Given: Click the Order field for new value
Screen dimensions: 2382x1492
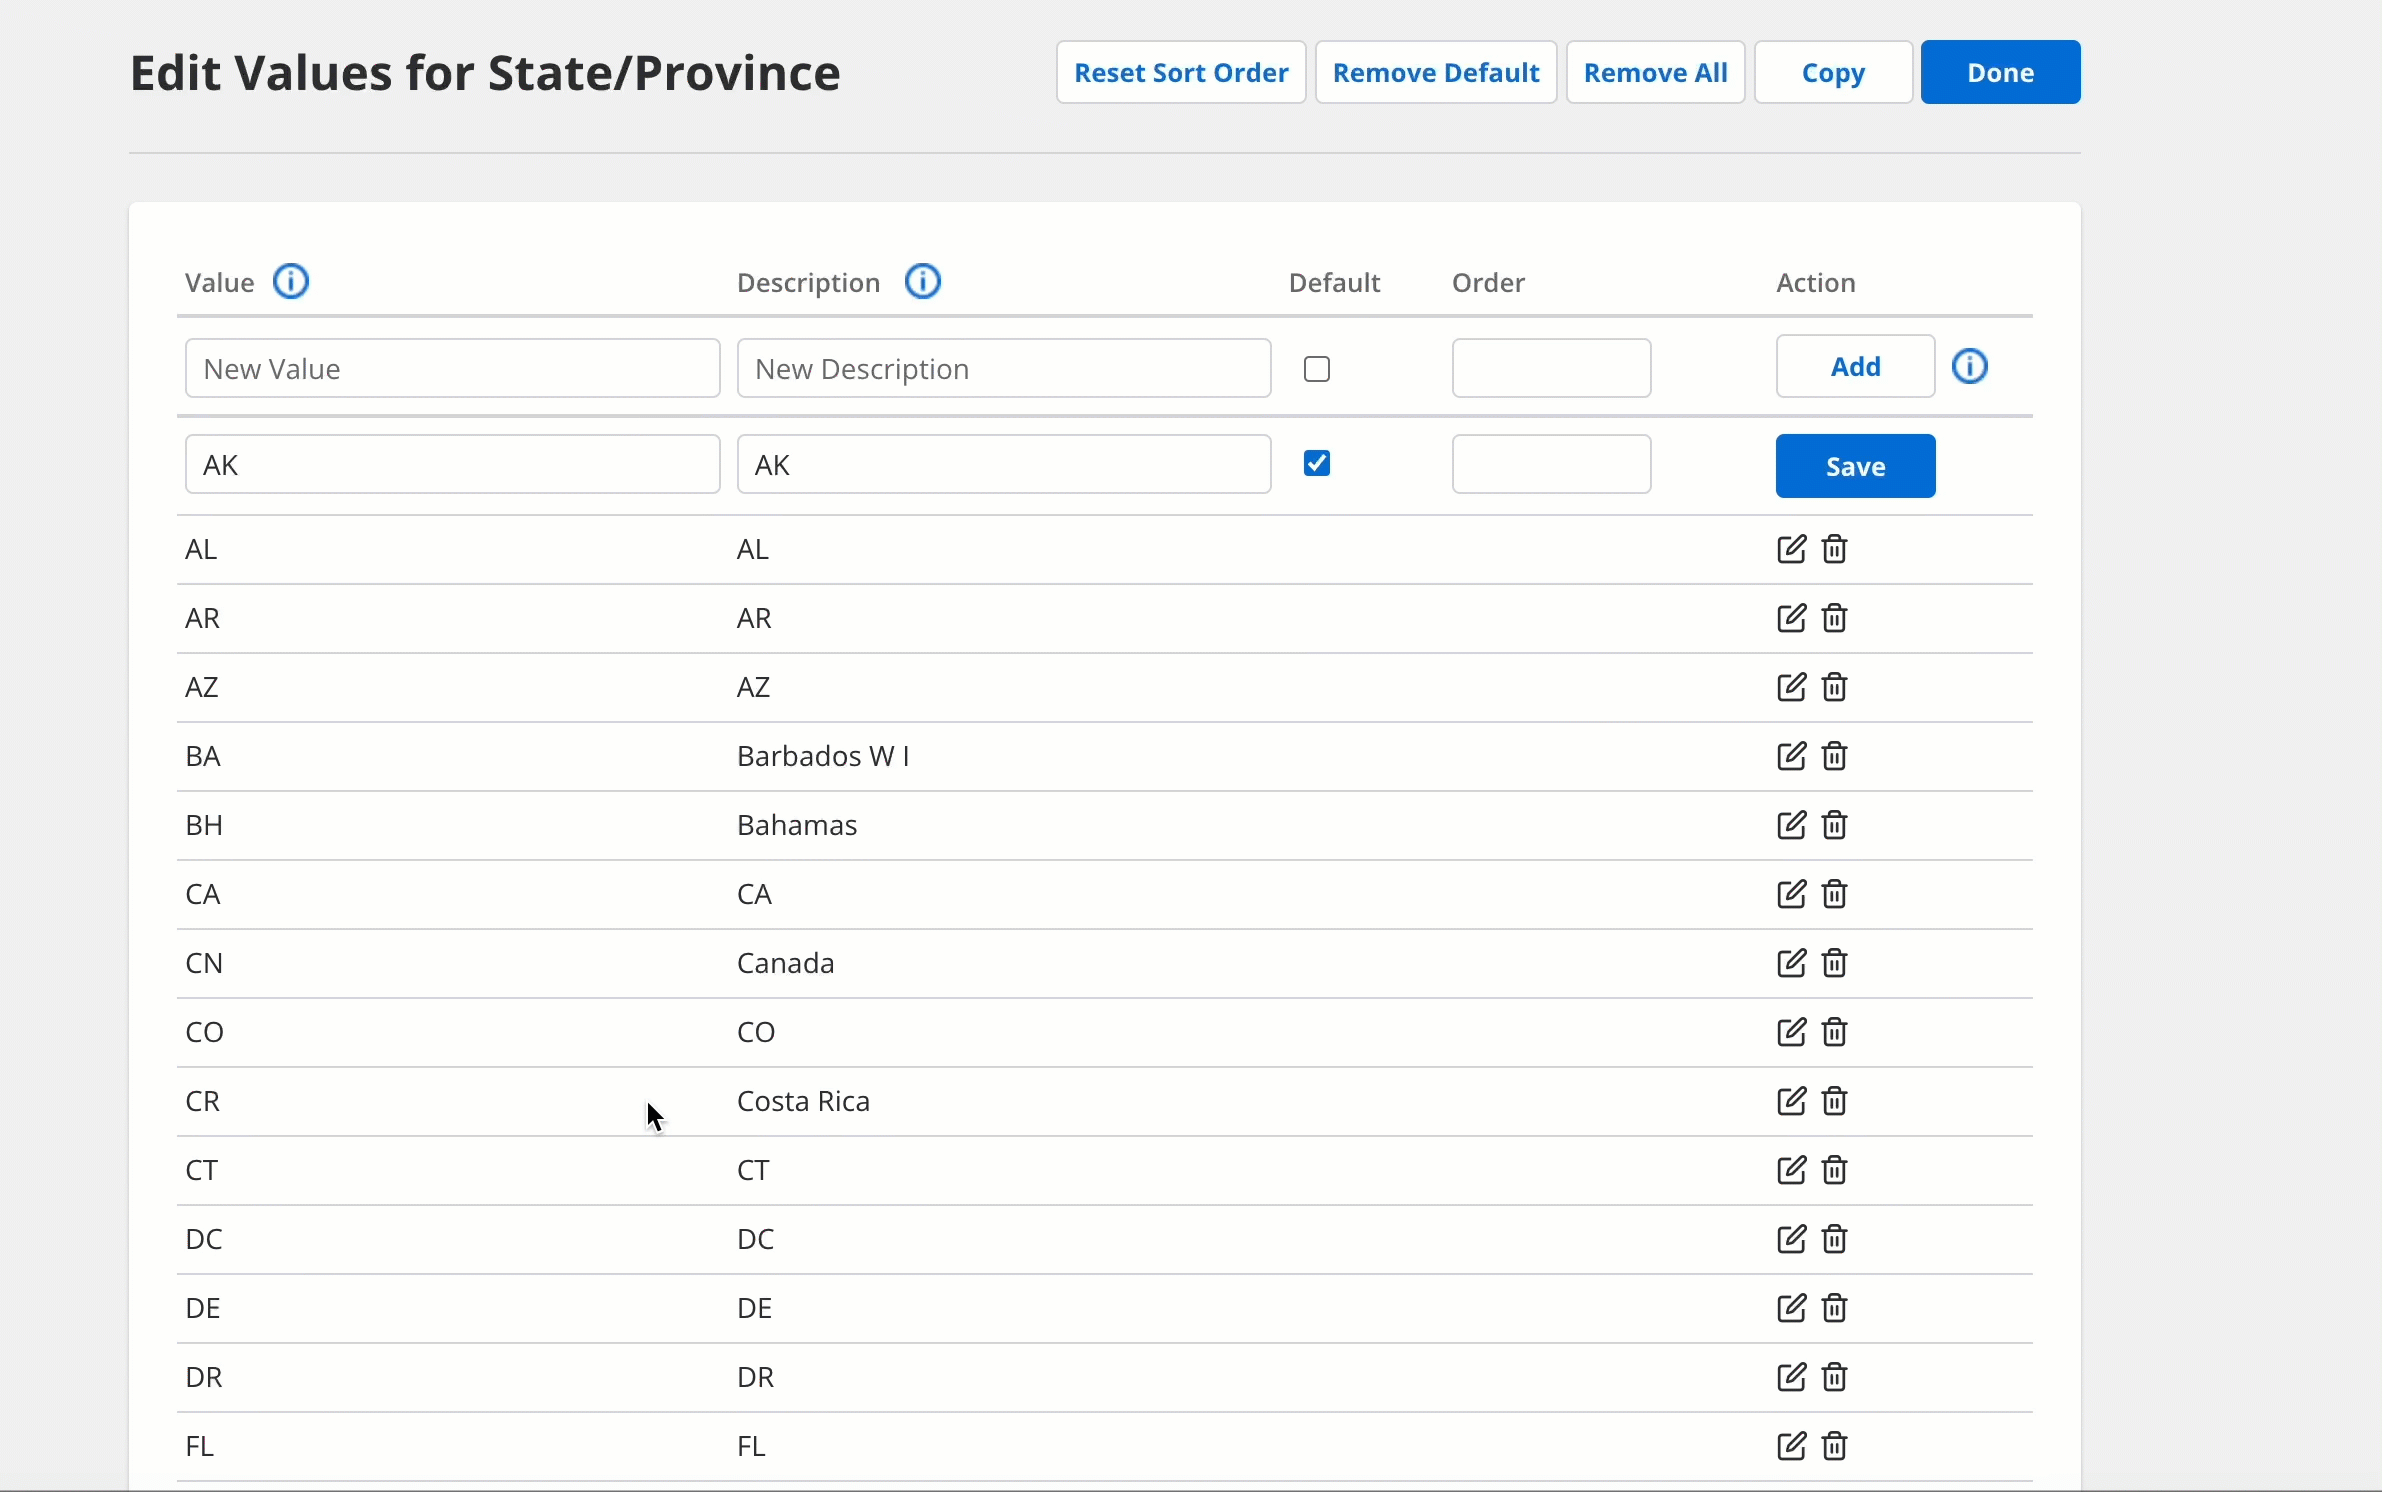Looking at the screenshot, I should click(x=1551, y=368).
